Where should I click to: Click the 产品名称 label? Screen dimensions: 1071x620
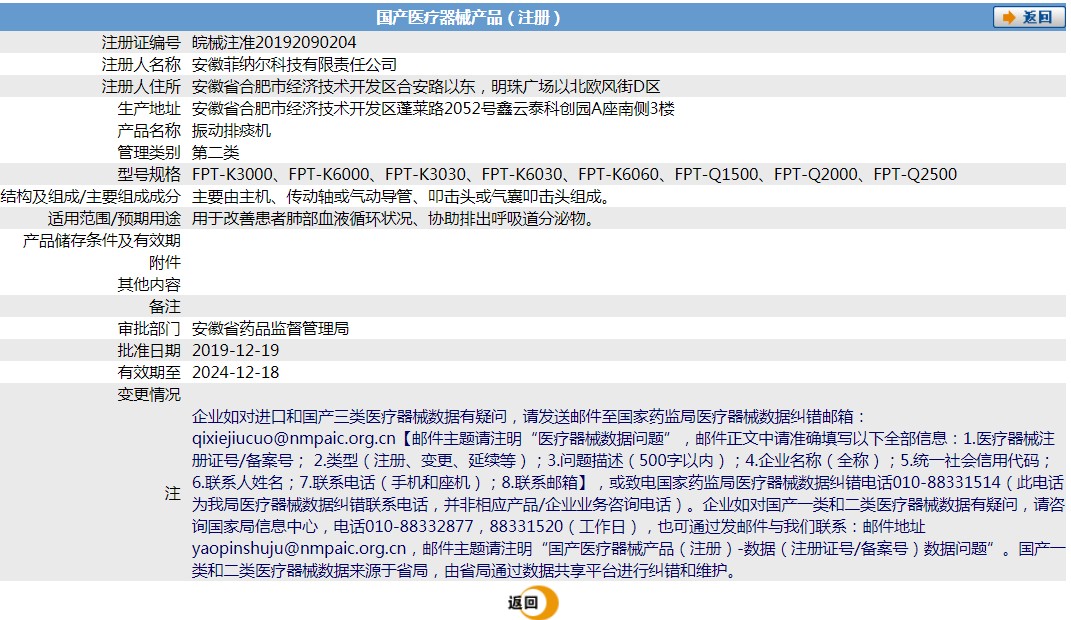click(149, 130)
